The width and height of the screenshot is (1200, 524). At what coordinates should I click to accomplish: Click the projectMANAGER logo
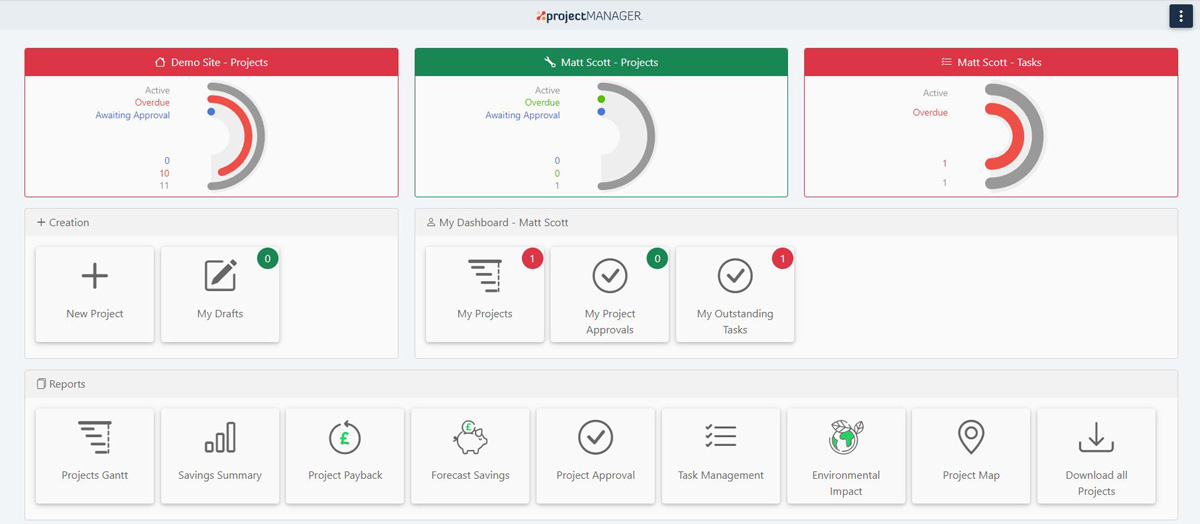click(x=588, y=16)
